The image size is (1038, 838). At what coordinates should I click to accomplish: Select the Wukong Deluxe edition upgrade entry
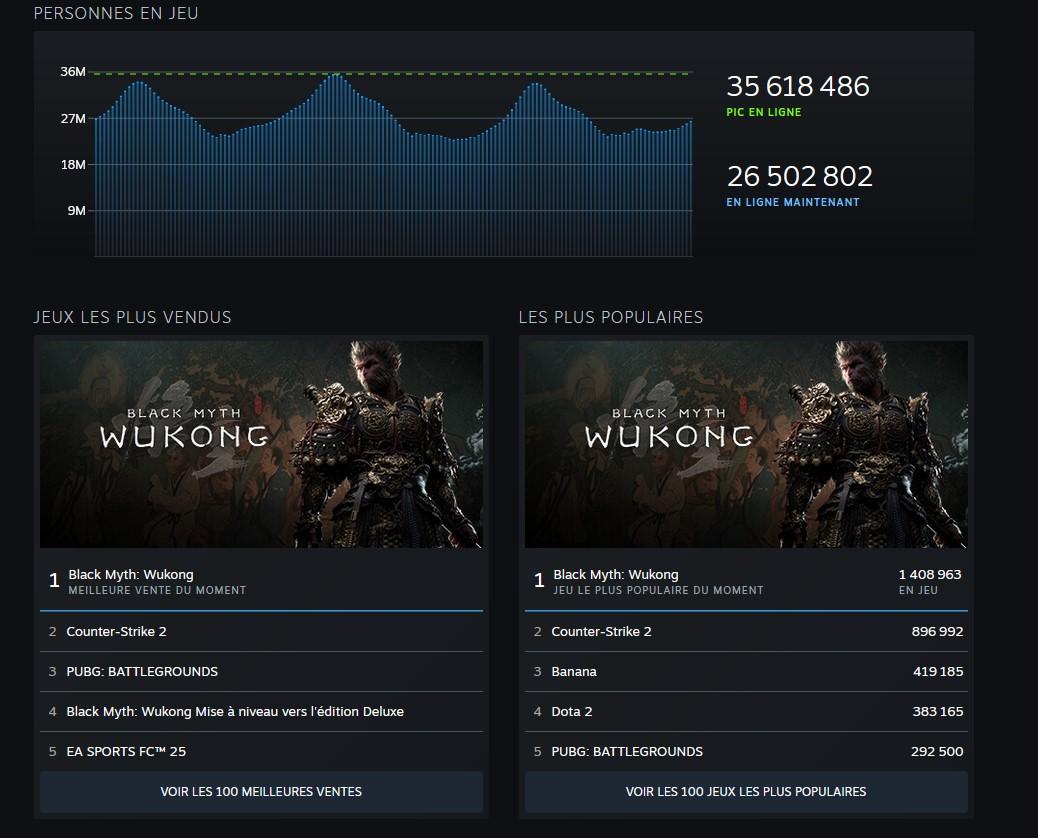coord(261,711)
